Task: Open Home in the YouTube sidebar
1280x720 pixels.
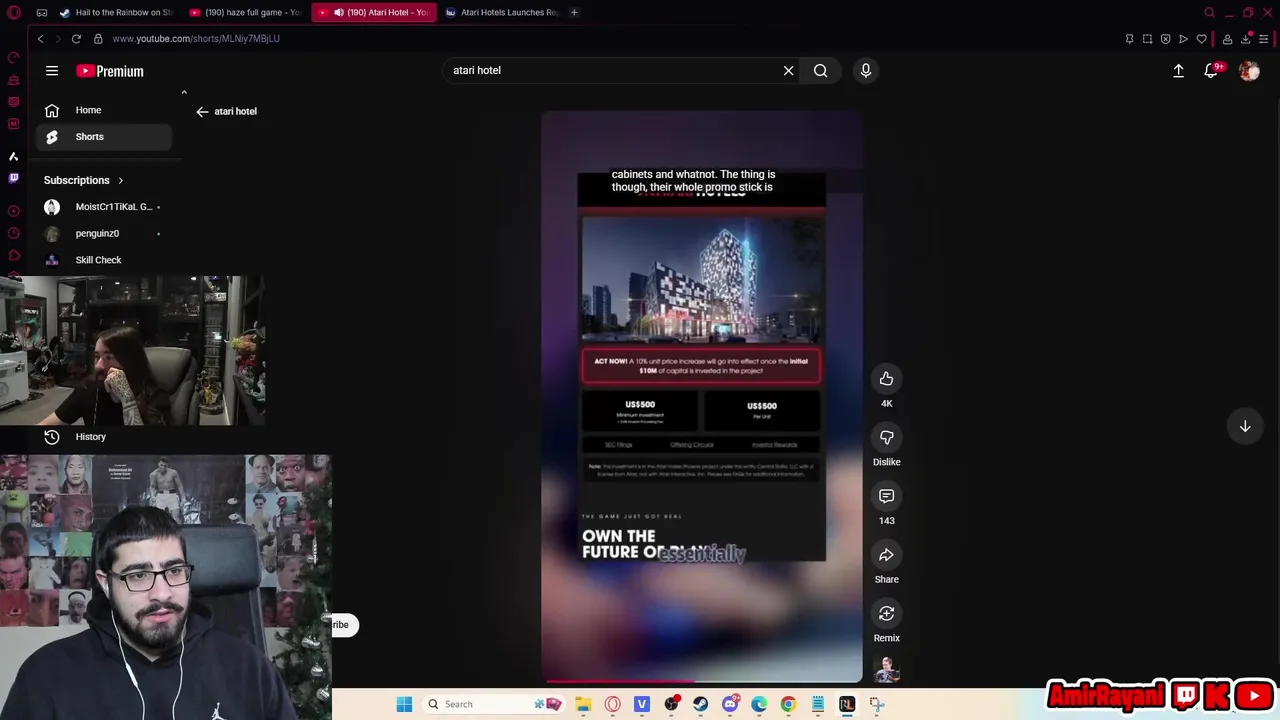Action: 103,110
